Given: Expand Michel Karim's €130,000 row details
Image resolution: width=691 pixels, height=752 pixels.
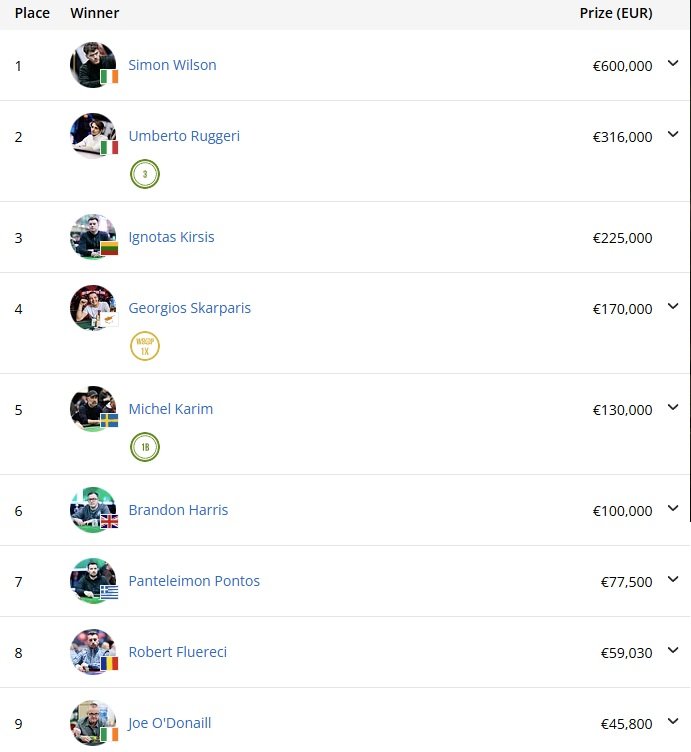Looking at the screenshot, I should tap(673, 408).
